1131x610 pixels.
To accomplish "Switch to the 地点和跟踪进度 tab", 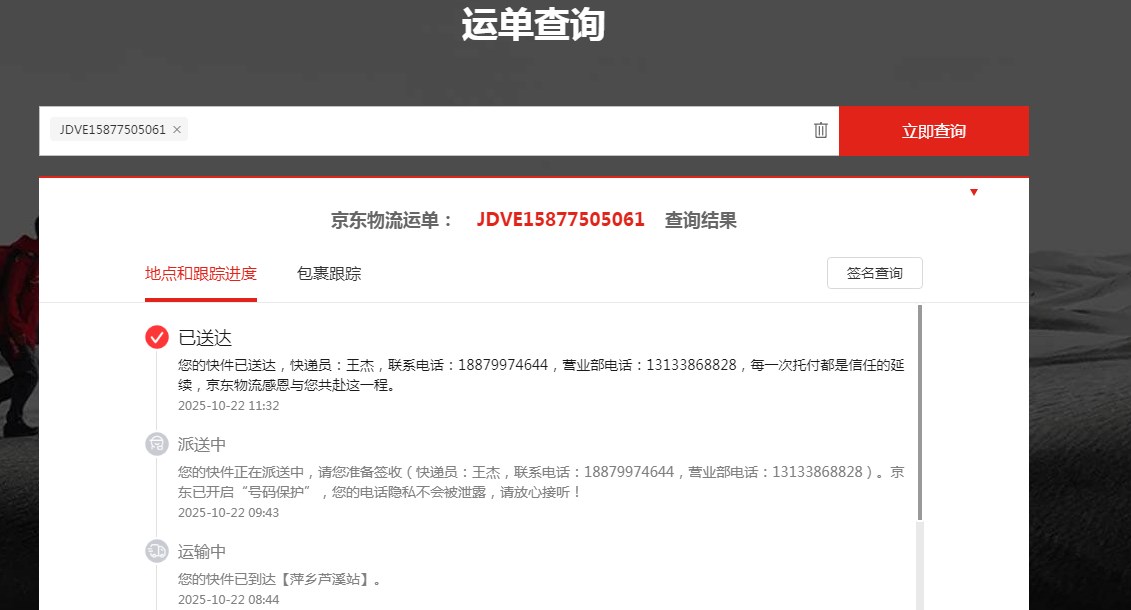I will (200, 274).
